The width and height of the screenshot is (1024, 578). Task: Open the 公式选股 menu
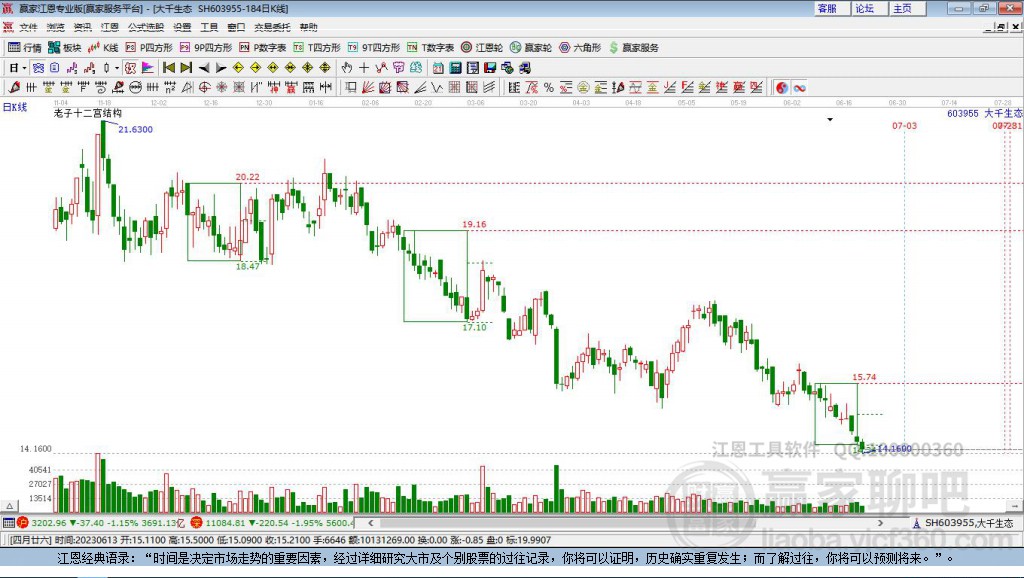pyautogui.click(x=146, y=27)
